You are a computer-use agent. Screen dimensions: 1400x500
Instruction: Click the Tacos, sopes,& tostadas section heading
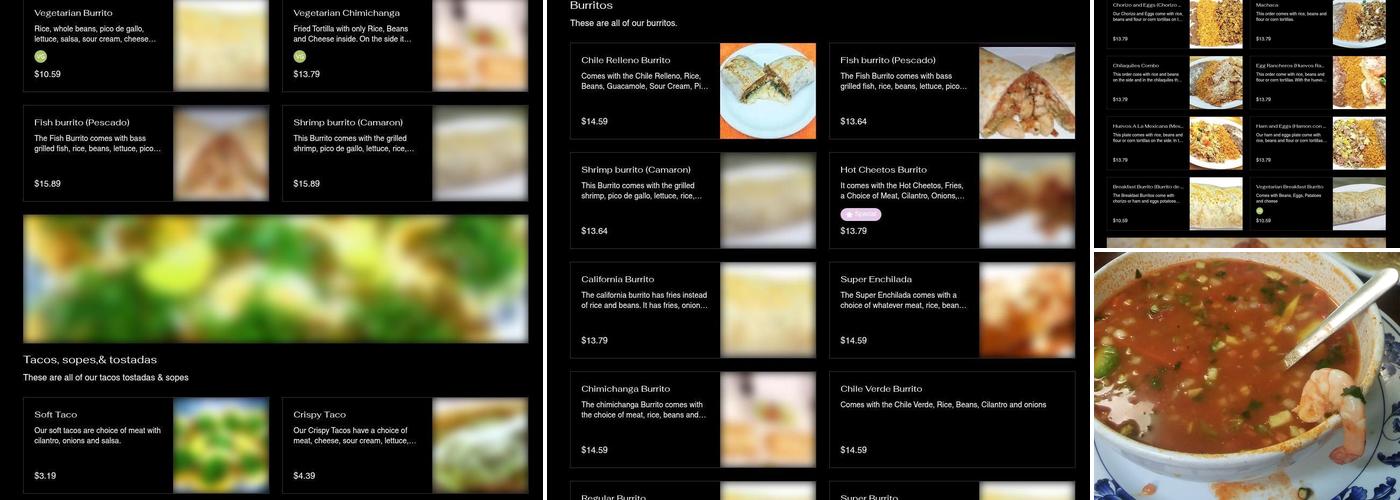click(90, 360)
